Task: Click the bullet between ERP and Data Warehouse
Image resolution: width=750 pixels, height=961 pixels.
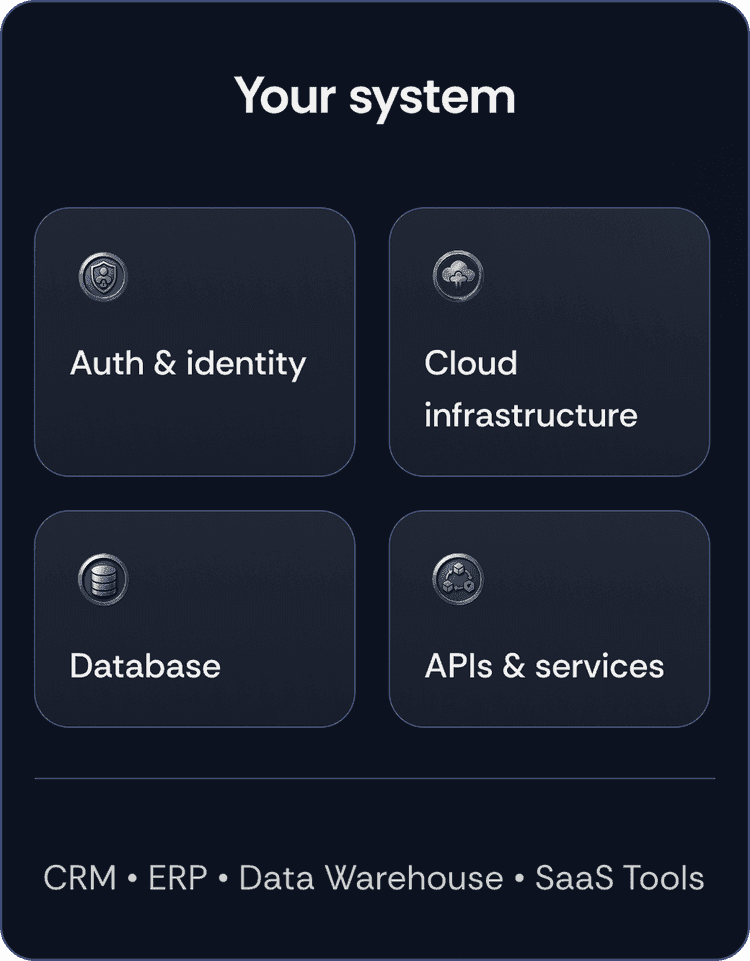Action: [x=223, y=880]
